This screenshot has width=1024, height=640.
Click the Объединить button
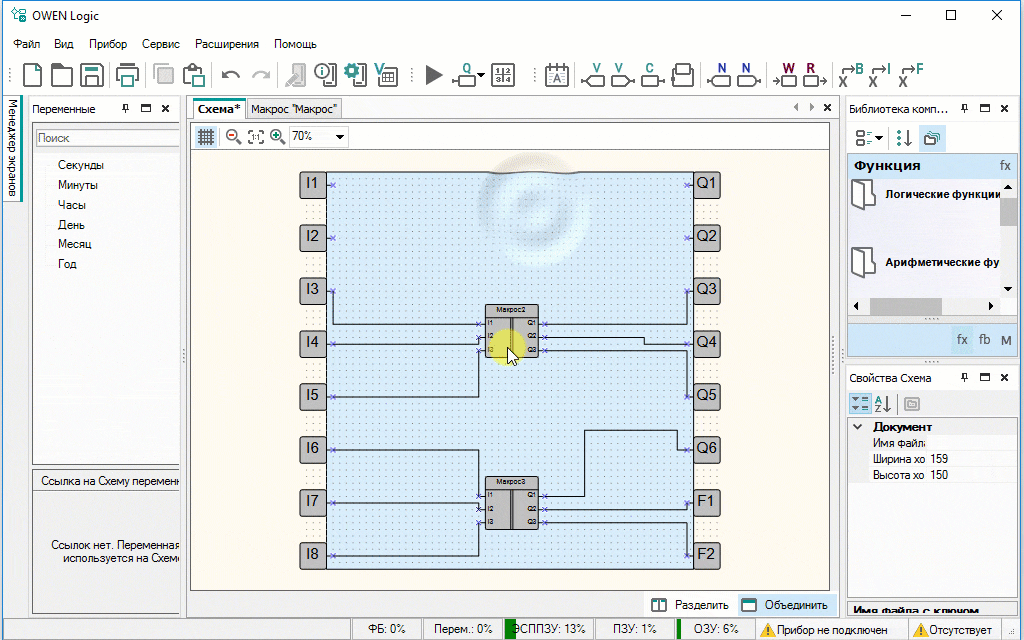[x=786, y=604]
